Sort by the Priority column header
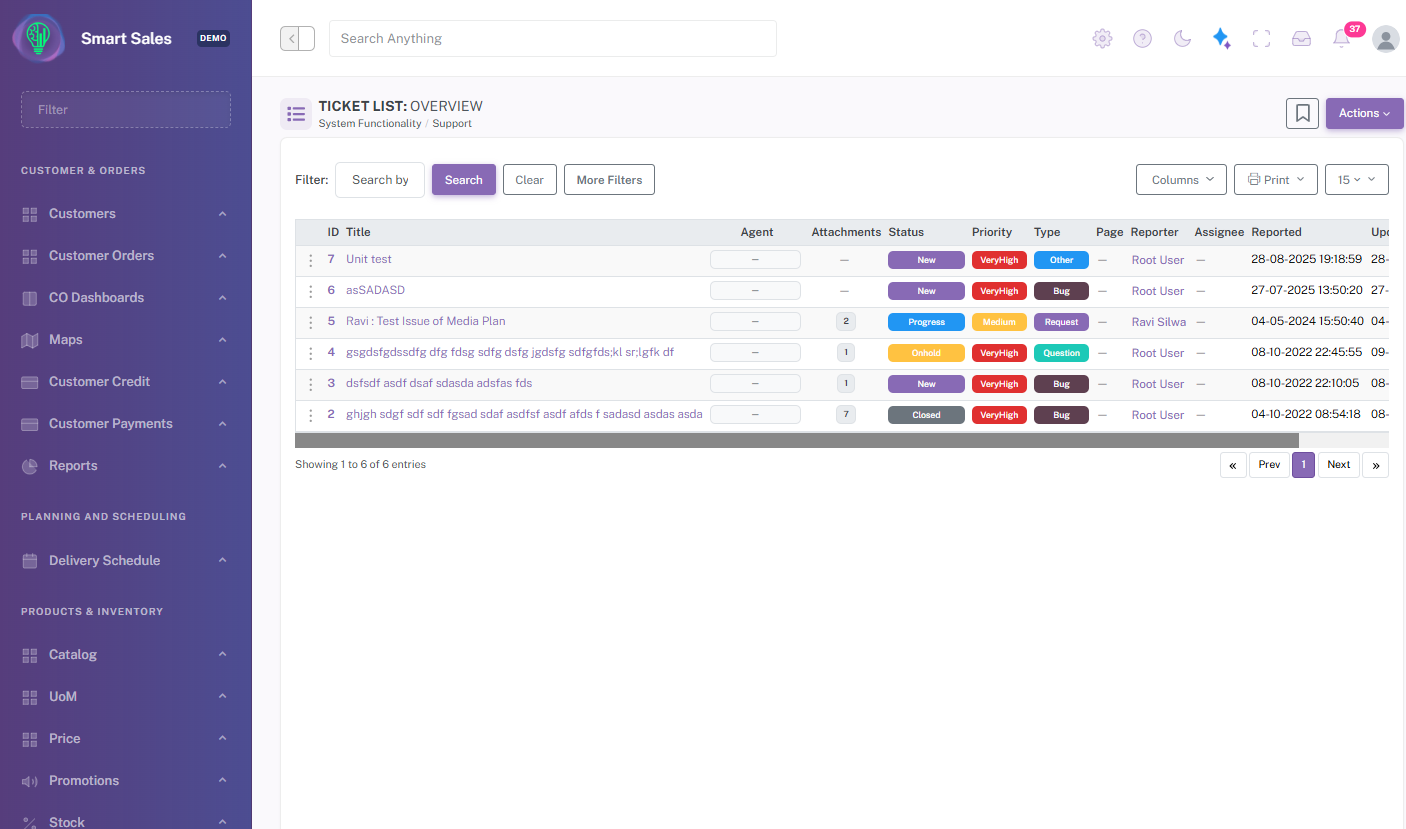 tap(992, 232)
